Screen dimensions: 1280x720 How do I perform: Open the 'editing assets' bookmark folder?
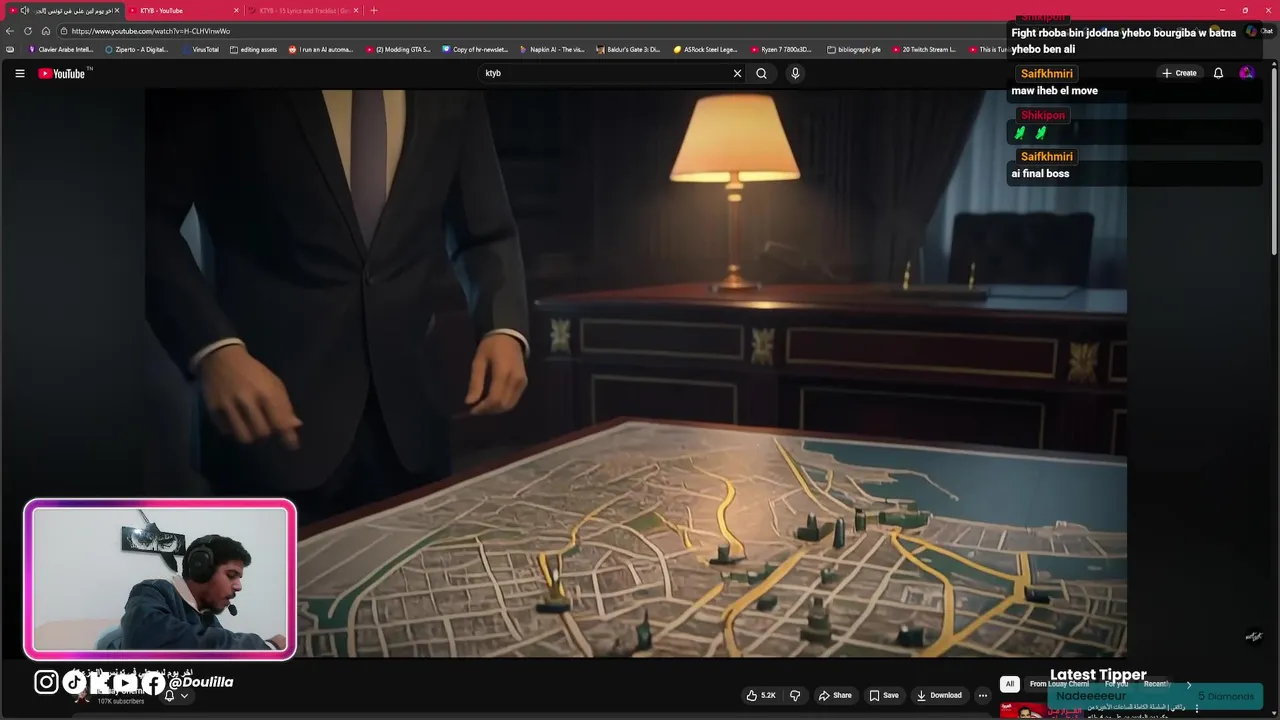click(254, 49)
